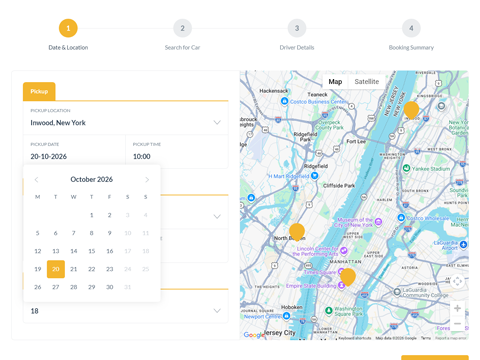This screenshot has height=360, width=480.
Task: Choose October 22 in calendar
Action: 92,269
